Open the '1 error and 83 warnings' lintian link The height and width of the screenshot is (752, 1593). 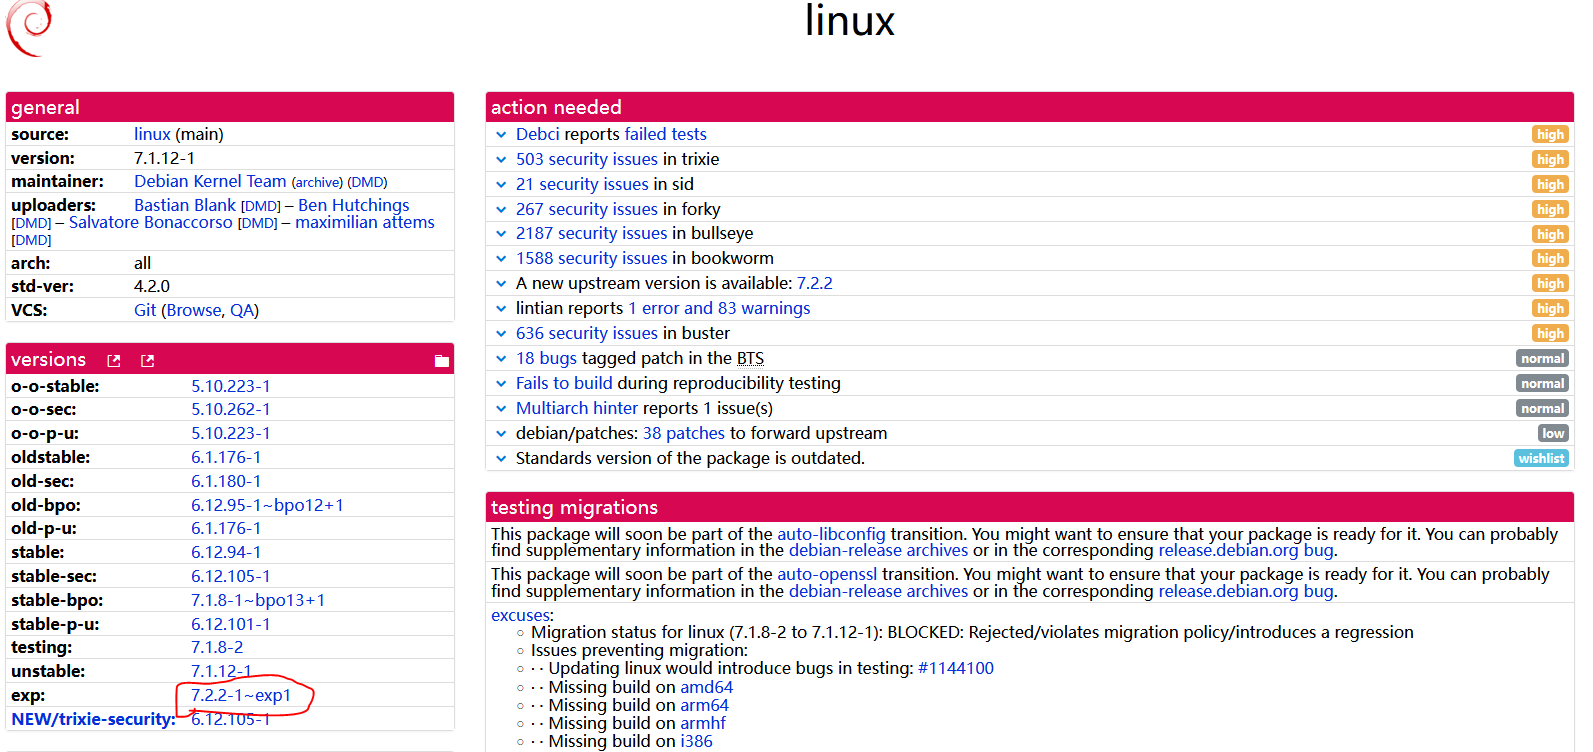pyautogui.click(x=719, y=308)
